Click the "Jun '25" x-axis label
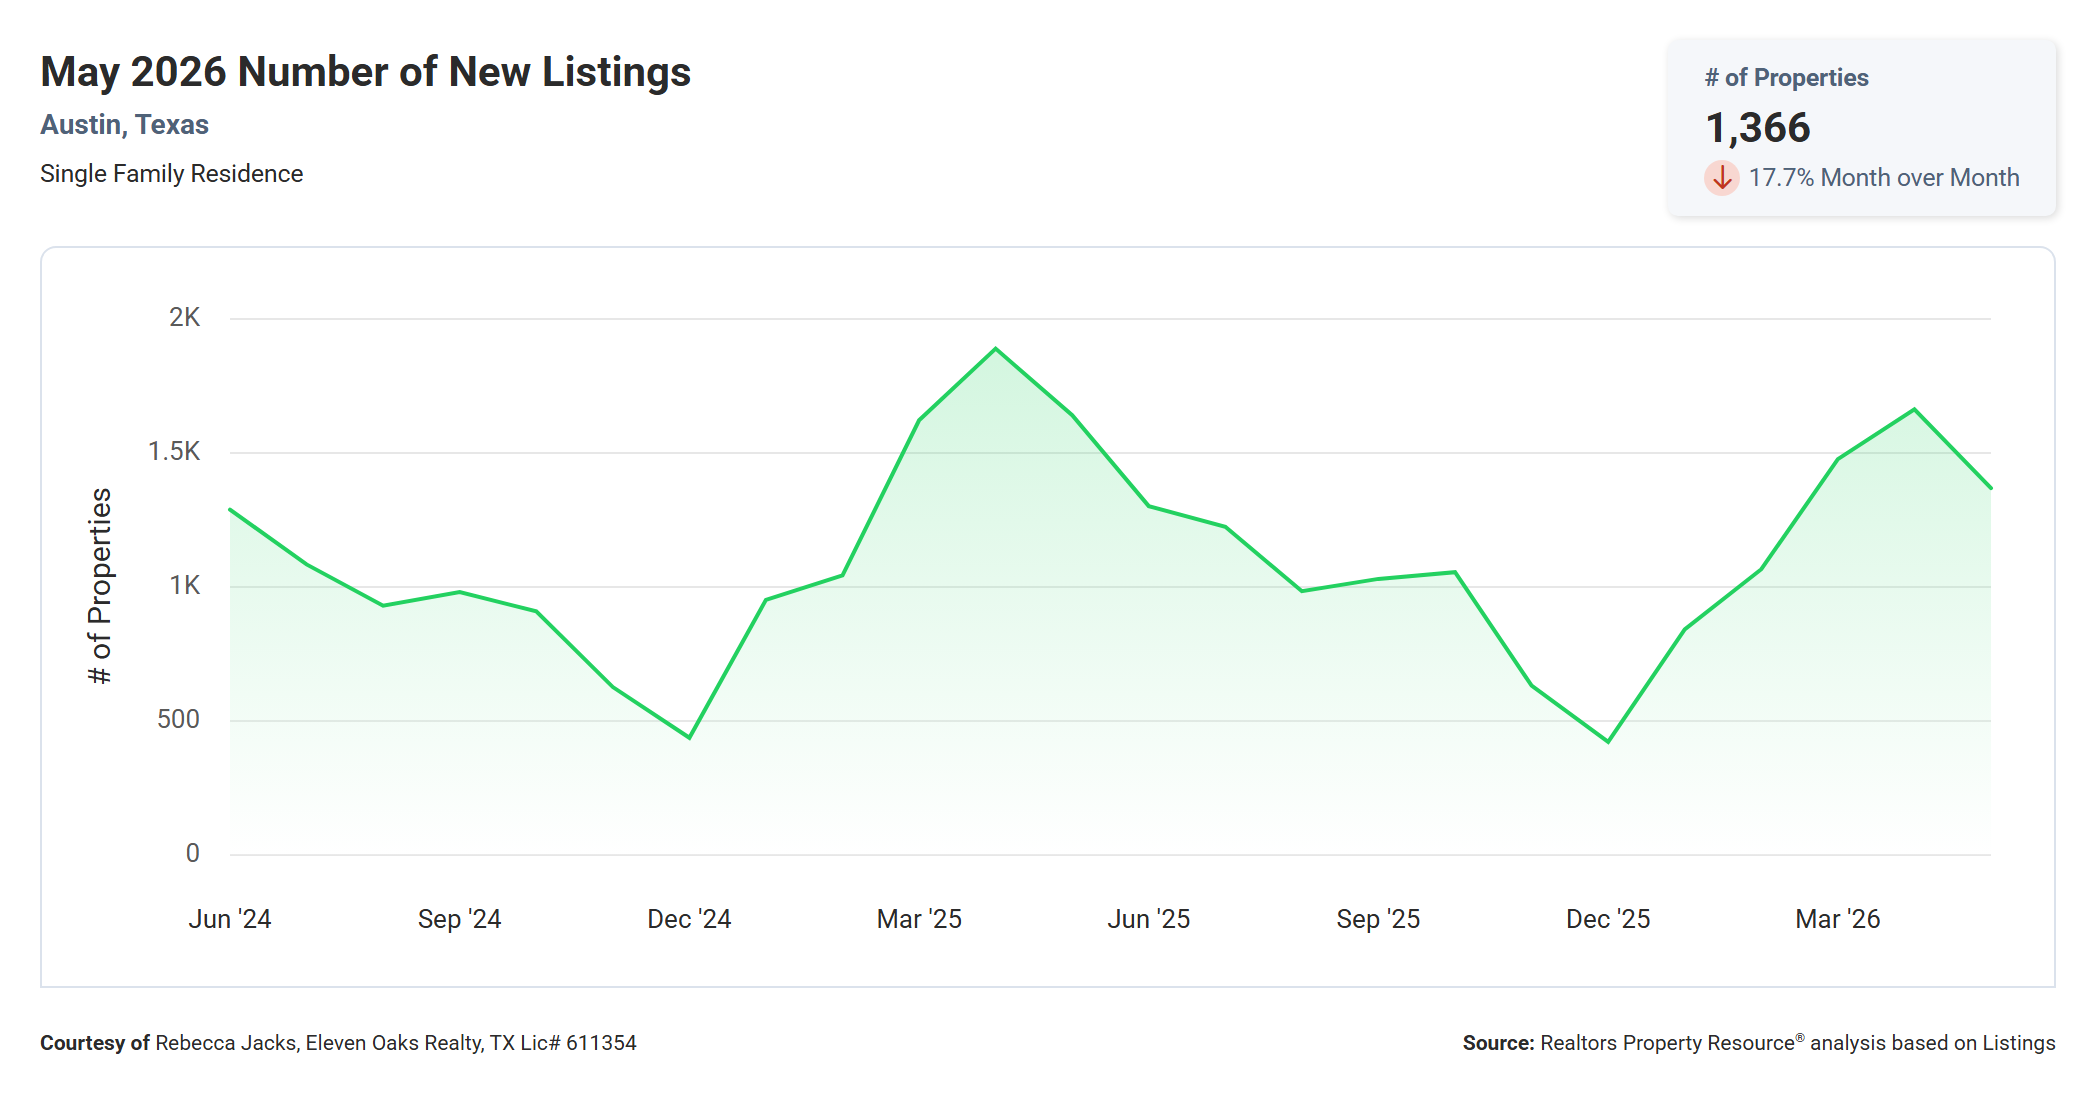 (1148, 919)
